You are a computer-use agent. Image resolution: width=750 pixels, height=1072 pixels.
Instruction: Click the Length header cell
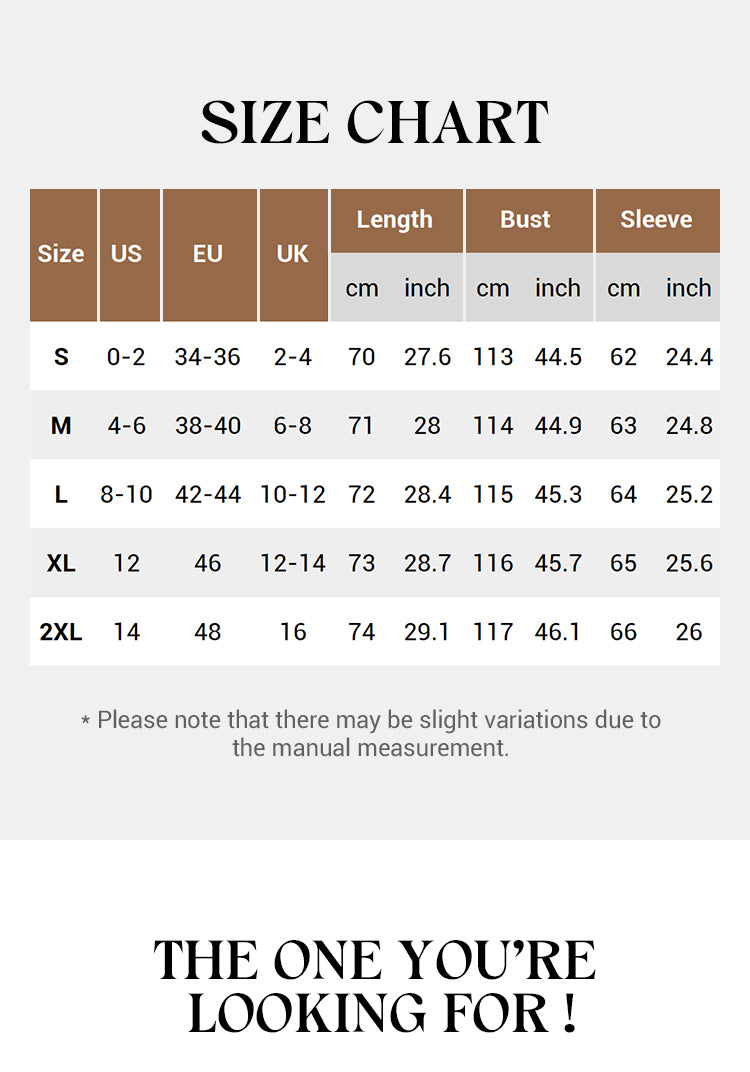point(395,220)
